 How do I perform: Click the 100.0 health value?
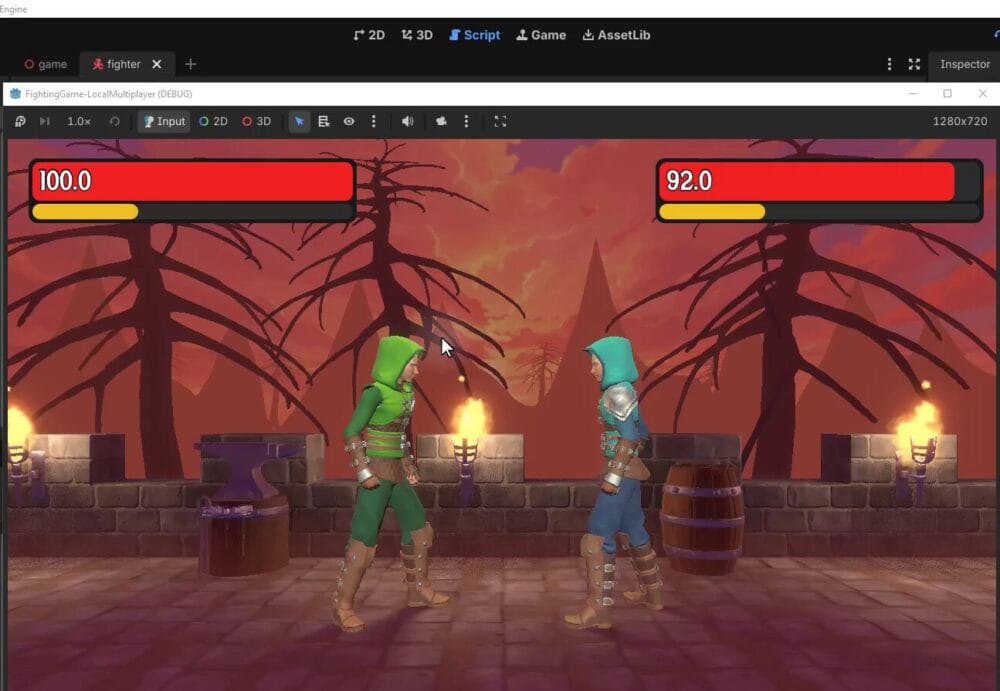65,181
